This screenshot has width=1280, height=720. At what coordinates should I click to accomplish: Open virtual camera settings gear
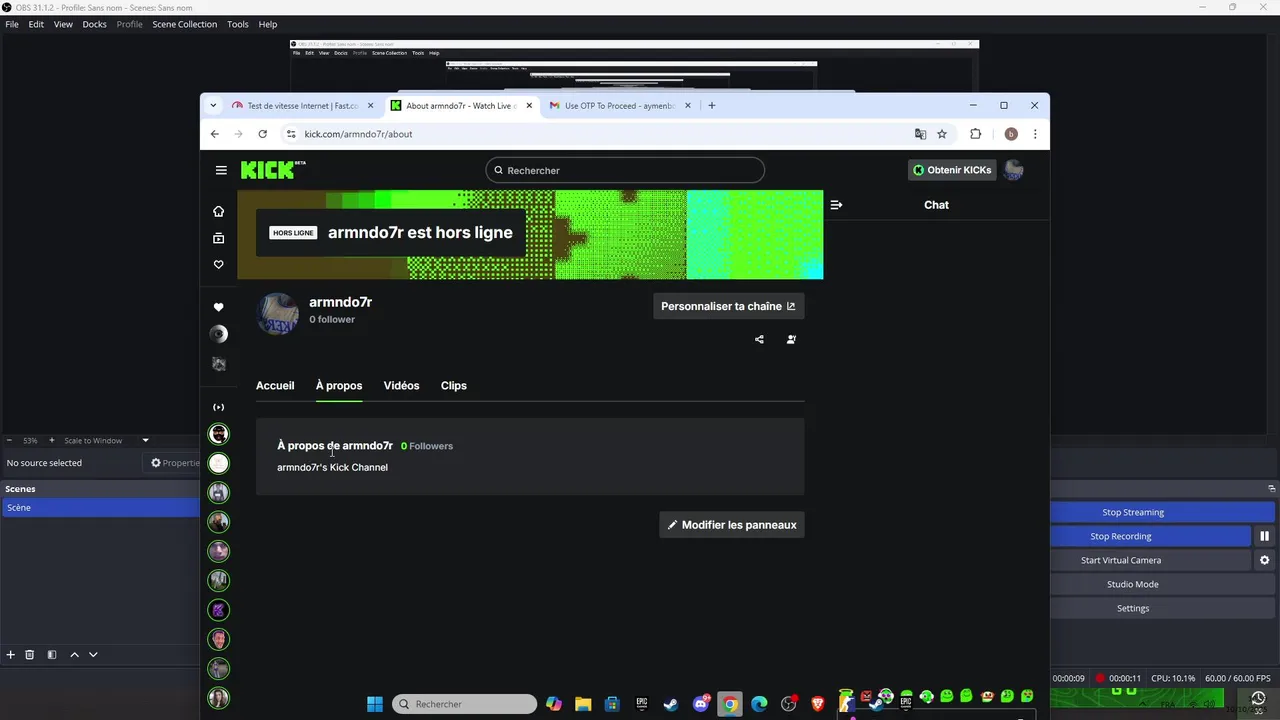click(1264, 560)
